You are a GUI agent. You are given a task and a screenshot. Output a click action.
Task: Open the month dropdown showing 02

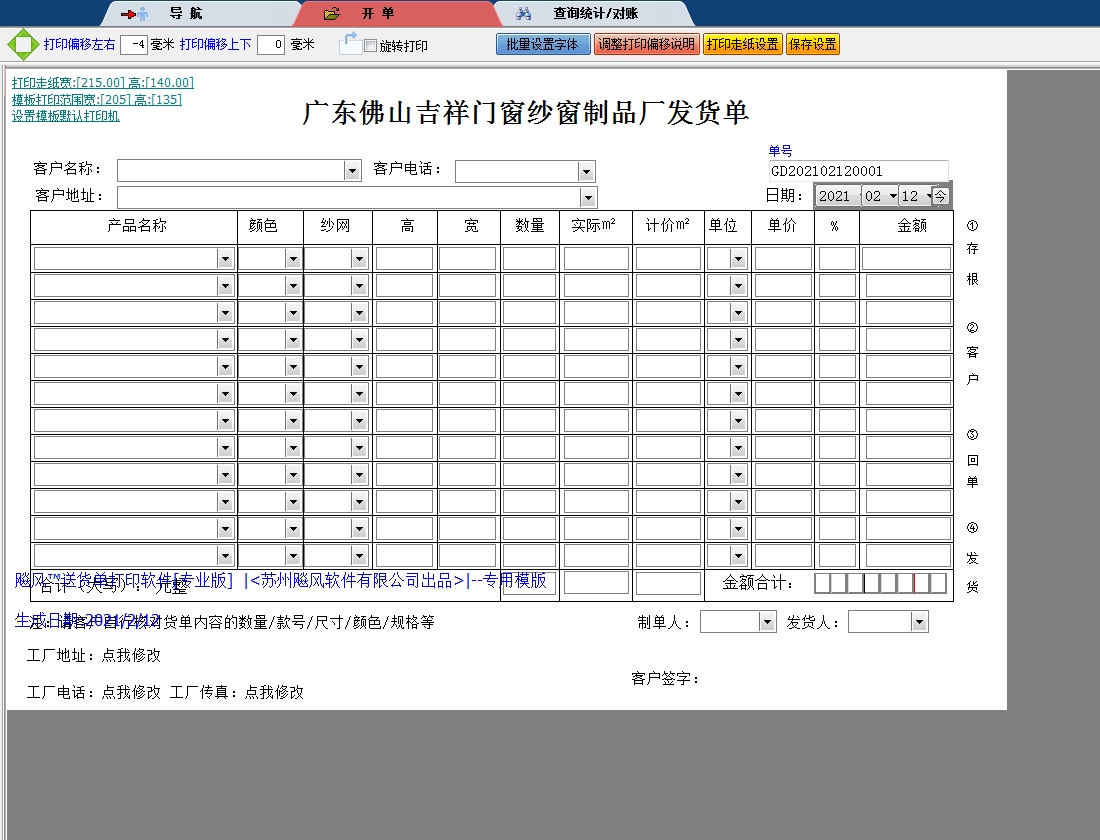click(892, 196)
